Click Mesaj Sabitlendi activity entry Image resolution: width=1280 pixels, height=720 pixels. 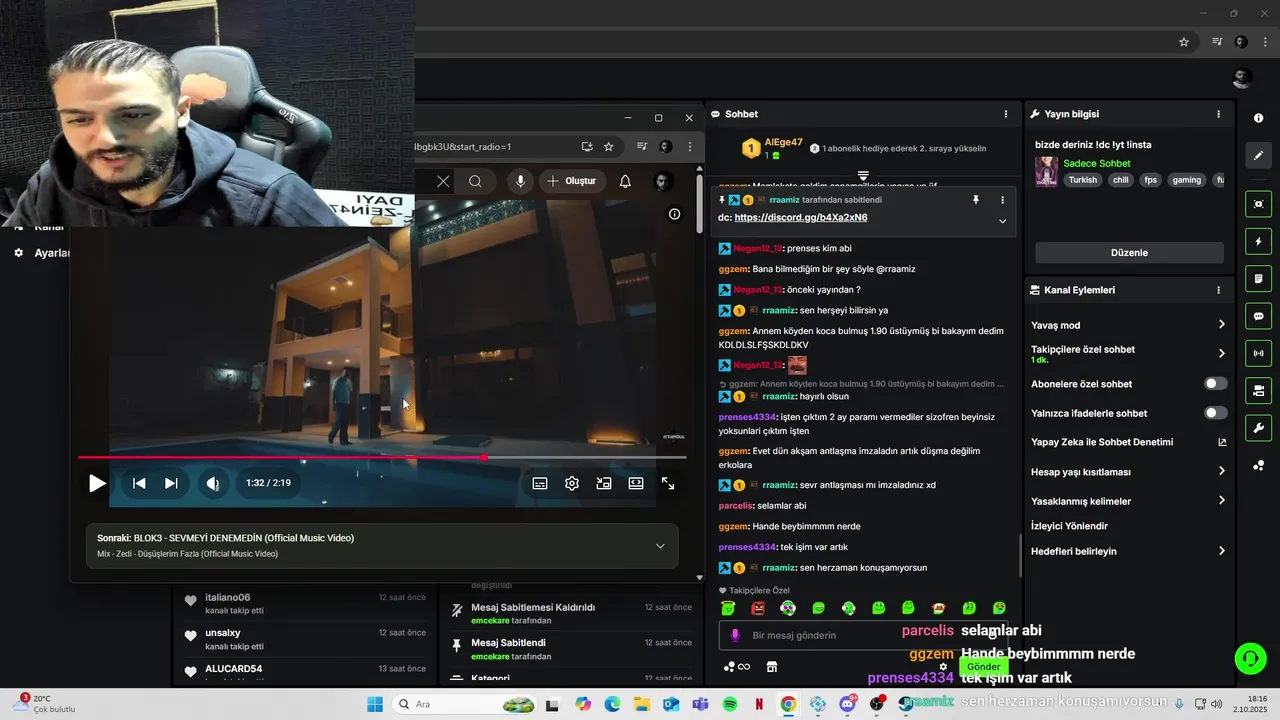508,642
